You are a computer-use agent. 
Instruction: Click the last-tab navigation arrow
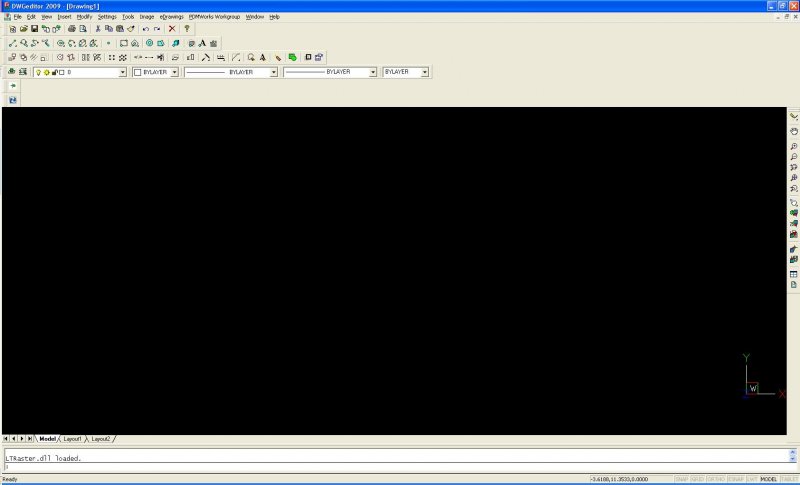click(x=30, y=439)
